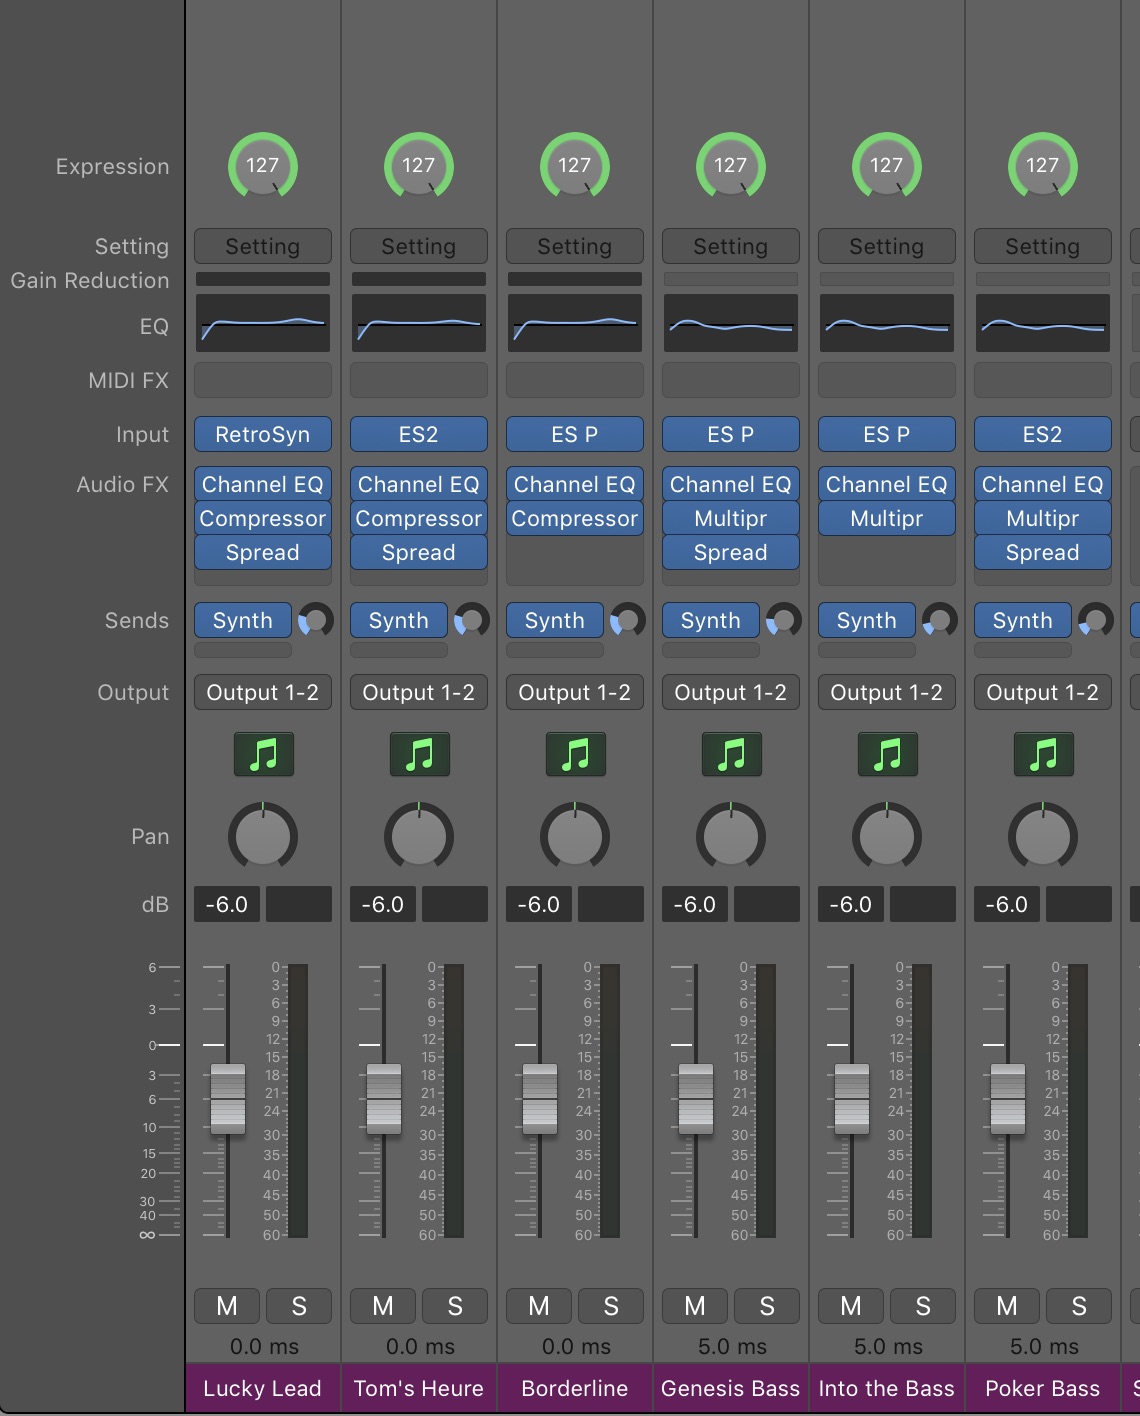Open the EQ thumbnail on Tom's Heure

(419, 323)
